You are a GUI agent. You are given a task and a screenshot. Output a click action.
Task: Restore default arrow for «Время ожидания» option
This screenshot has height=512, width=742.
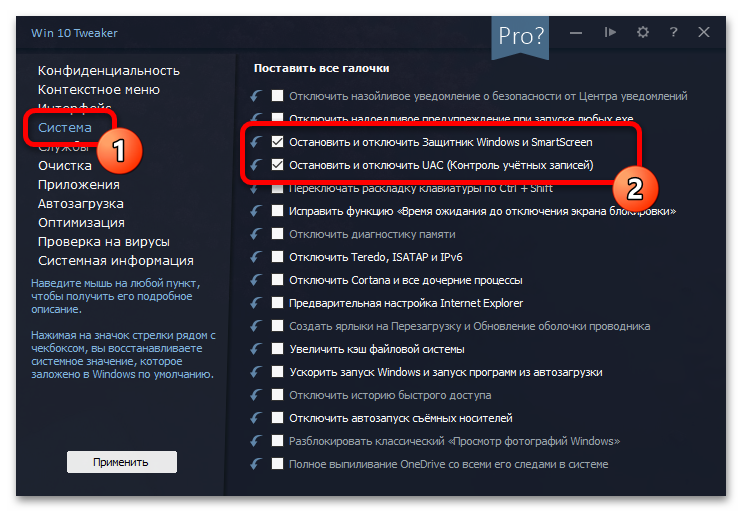256,211
